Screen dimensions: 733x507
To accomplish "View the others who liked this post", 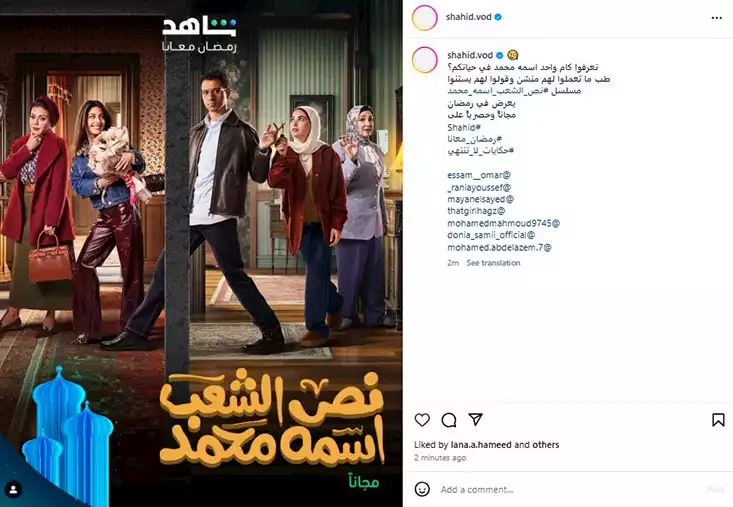I will (x=545, y=444).
